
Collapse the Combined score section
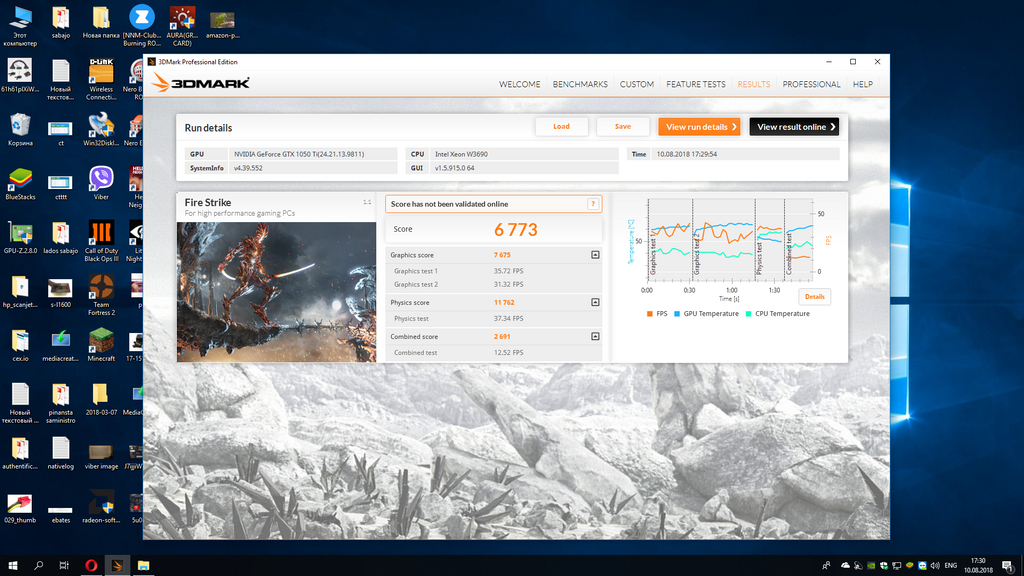point(595,337)
